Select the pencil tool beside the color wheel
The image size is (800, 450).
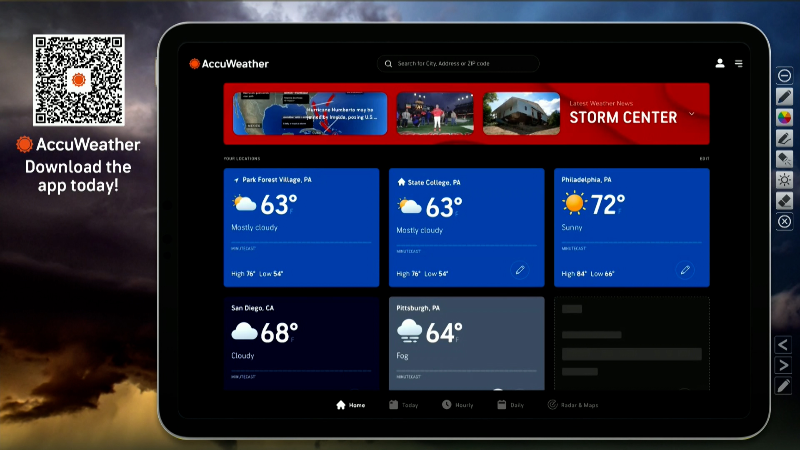784,96
